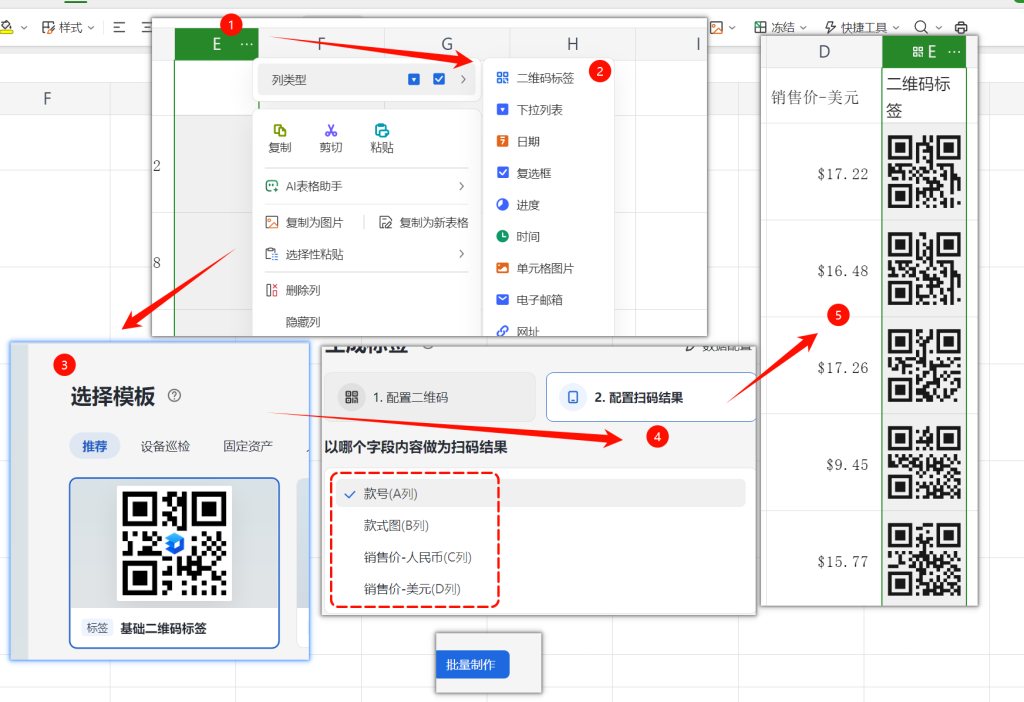The height and width of the screenshot is (702, 1024).
Task: Click the 销售价-美元 header cell
Action: click(x=822, y=96)
